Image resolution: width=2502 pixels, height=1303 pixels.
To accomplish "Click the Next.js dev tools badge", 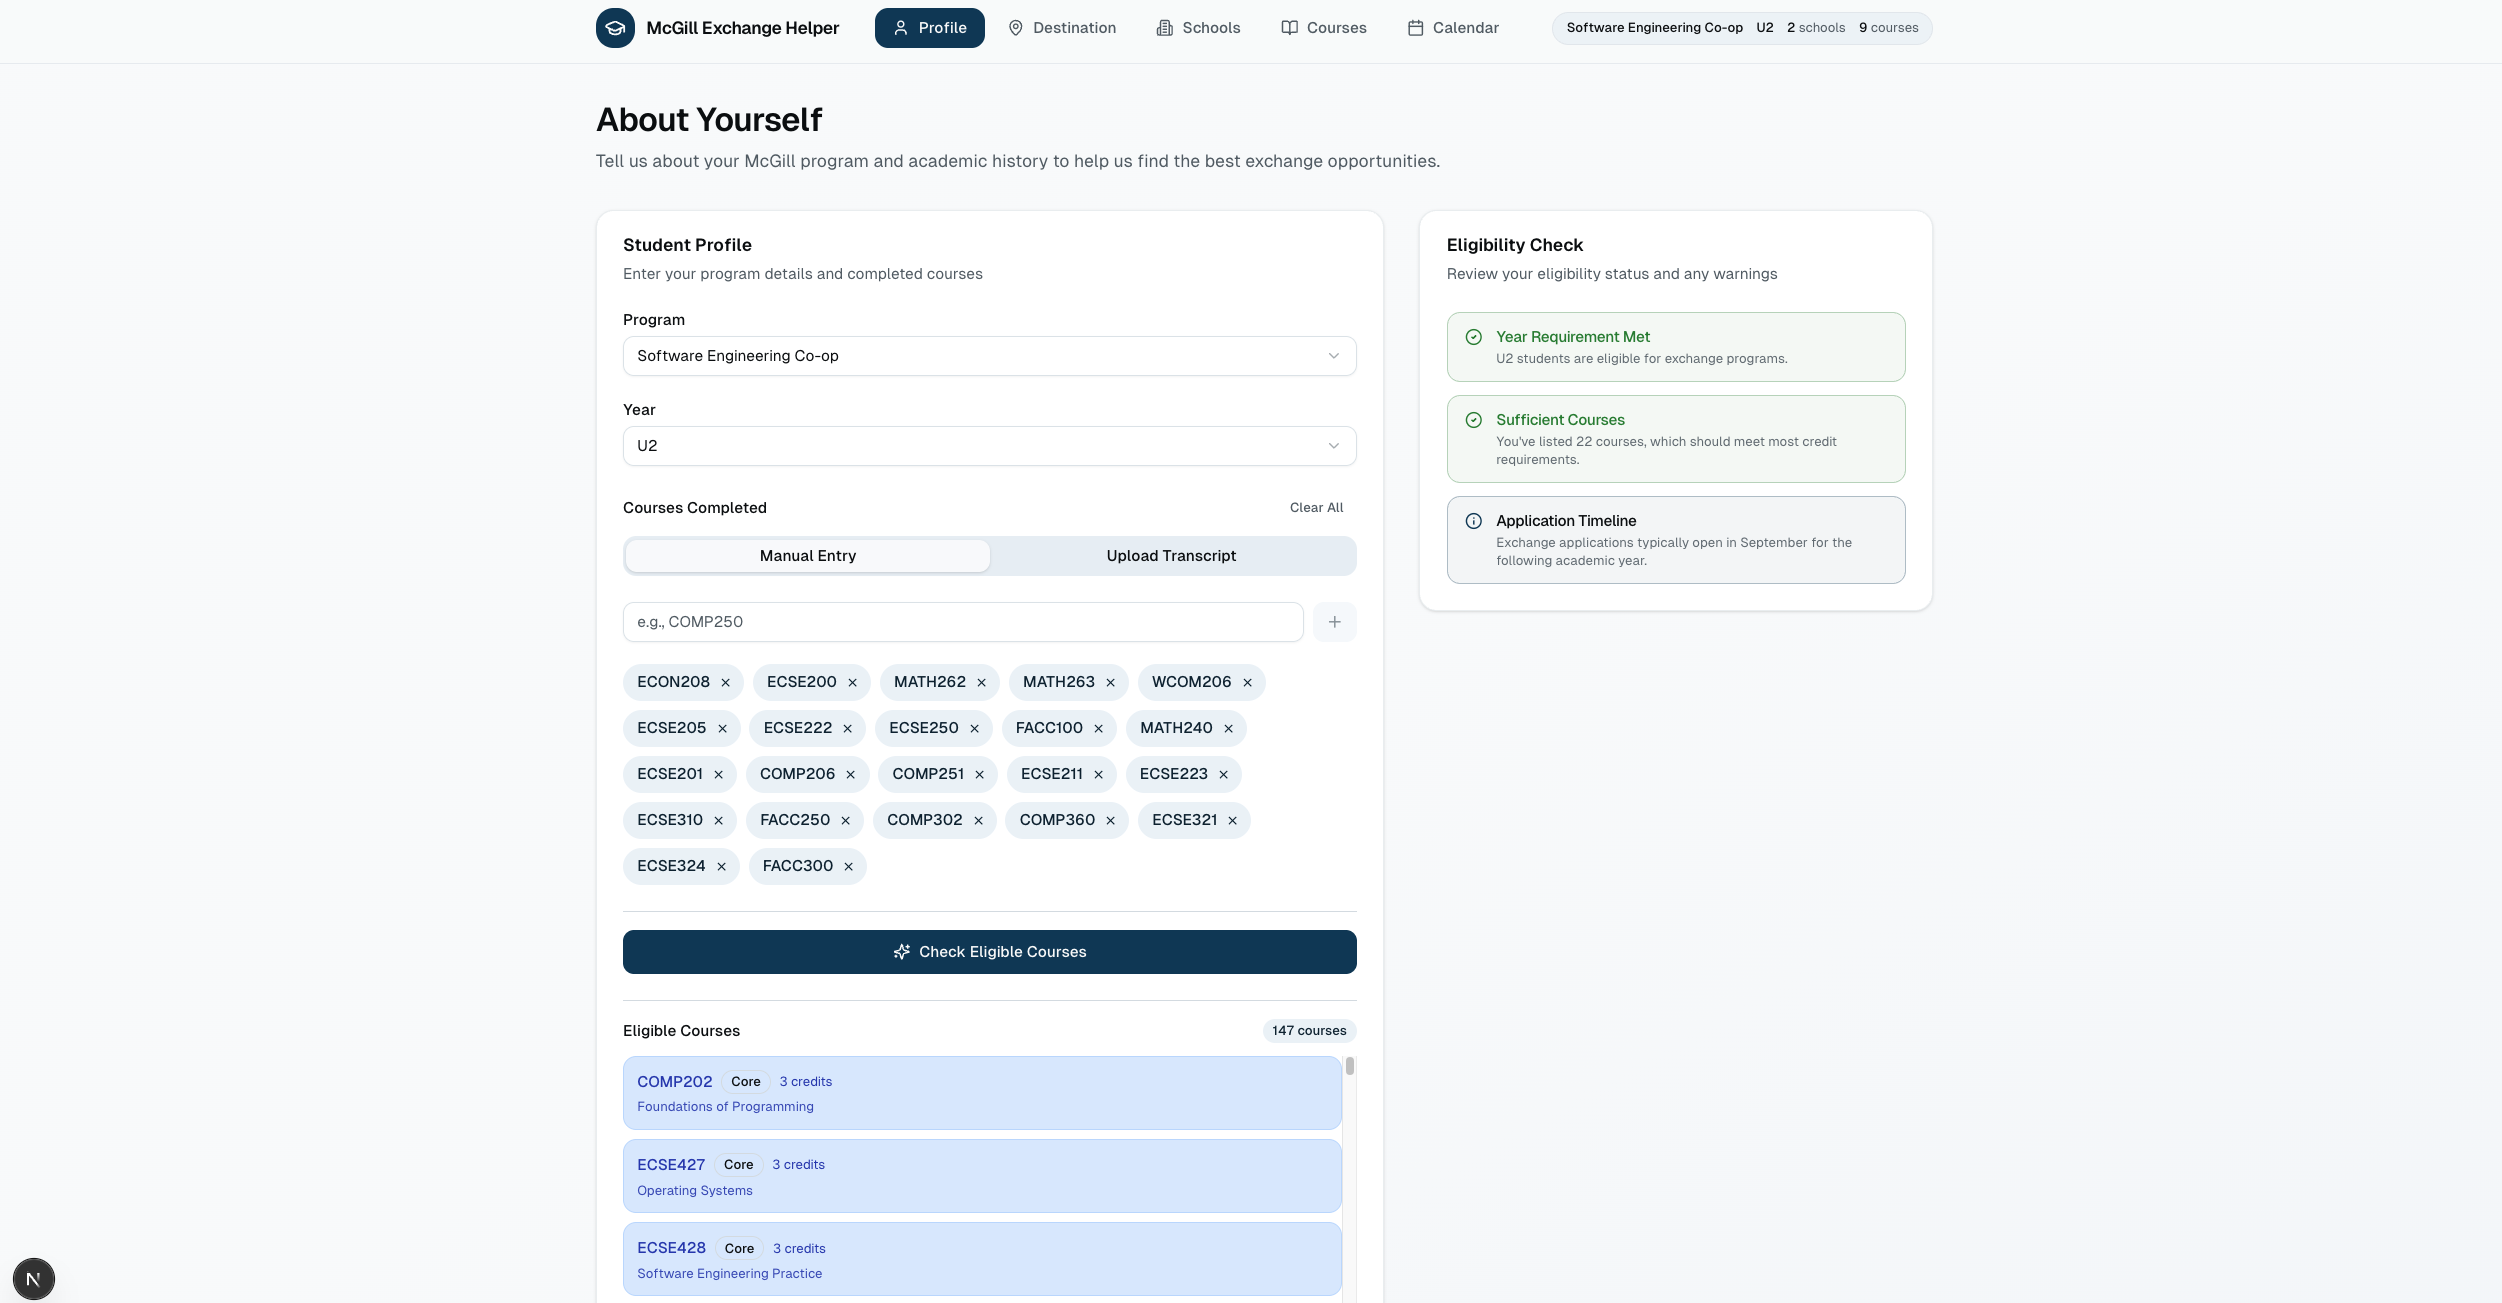I will (33, 1279).
